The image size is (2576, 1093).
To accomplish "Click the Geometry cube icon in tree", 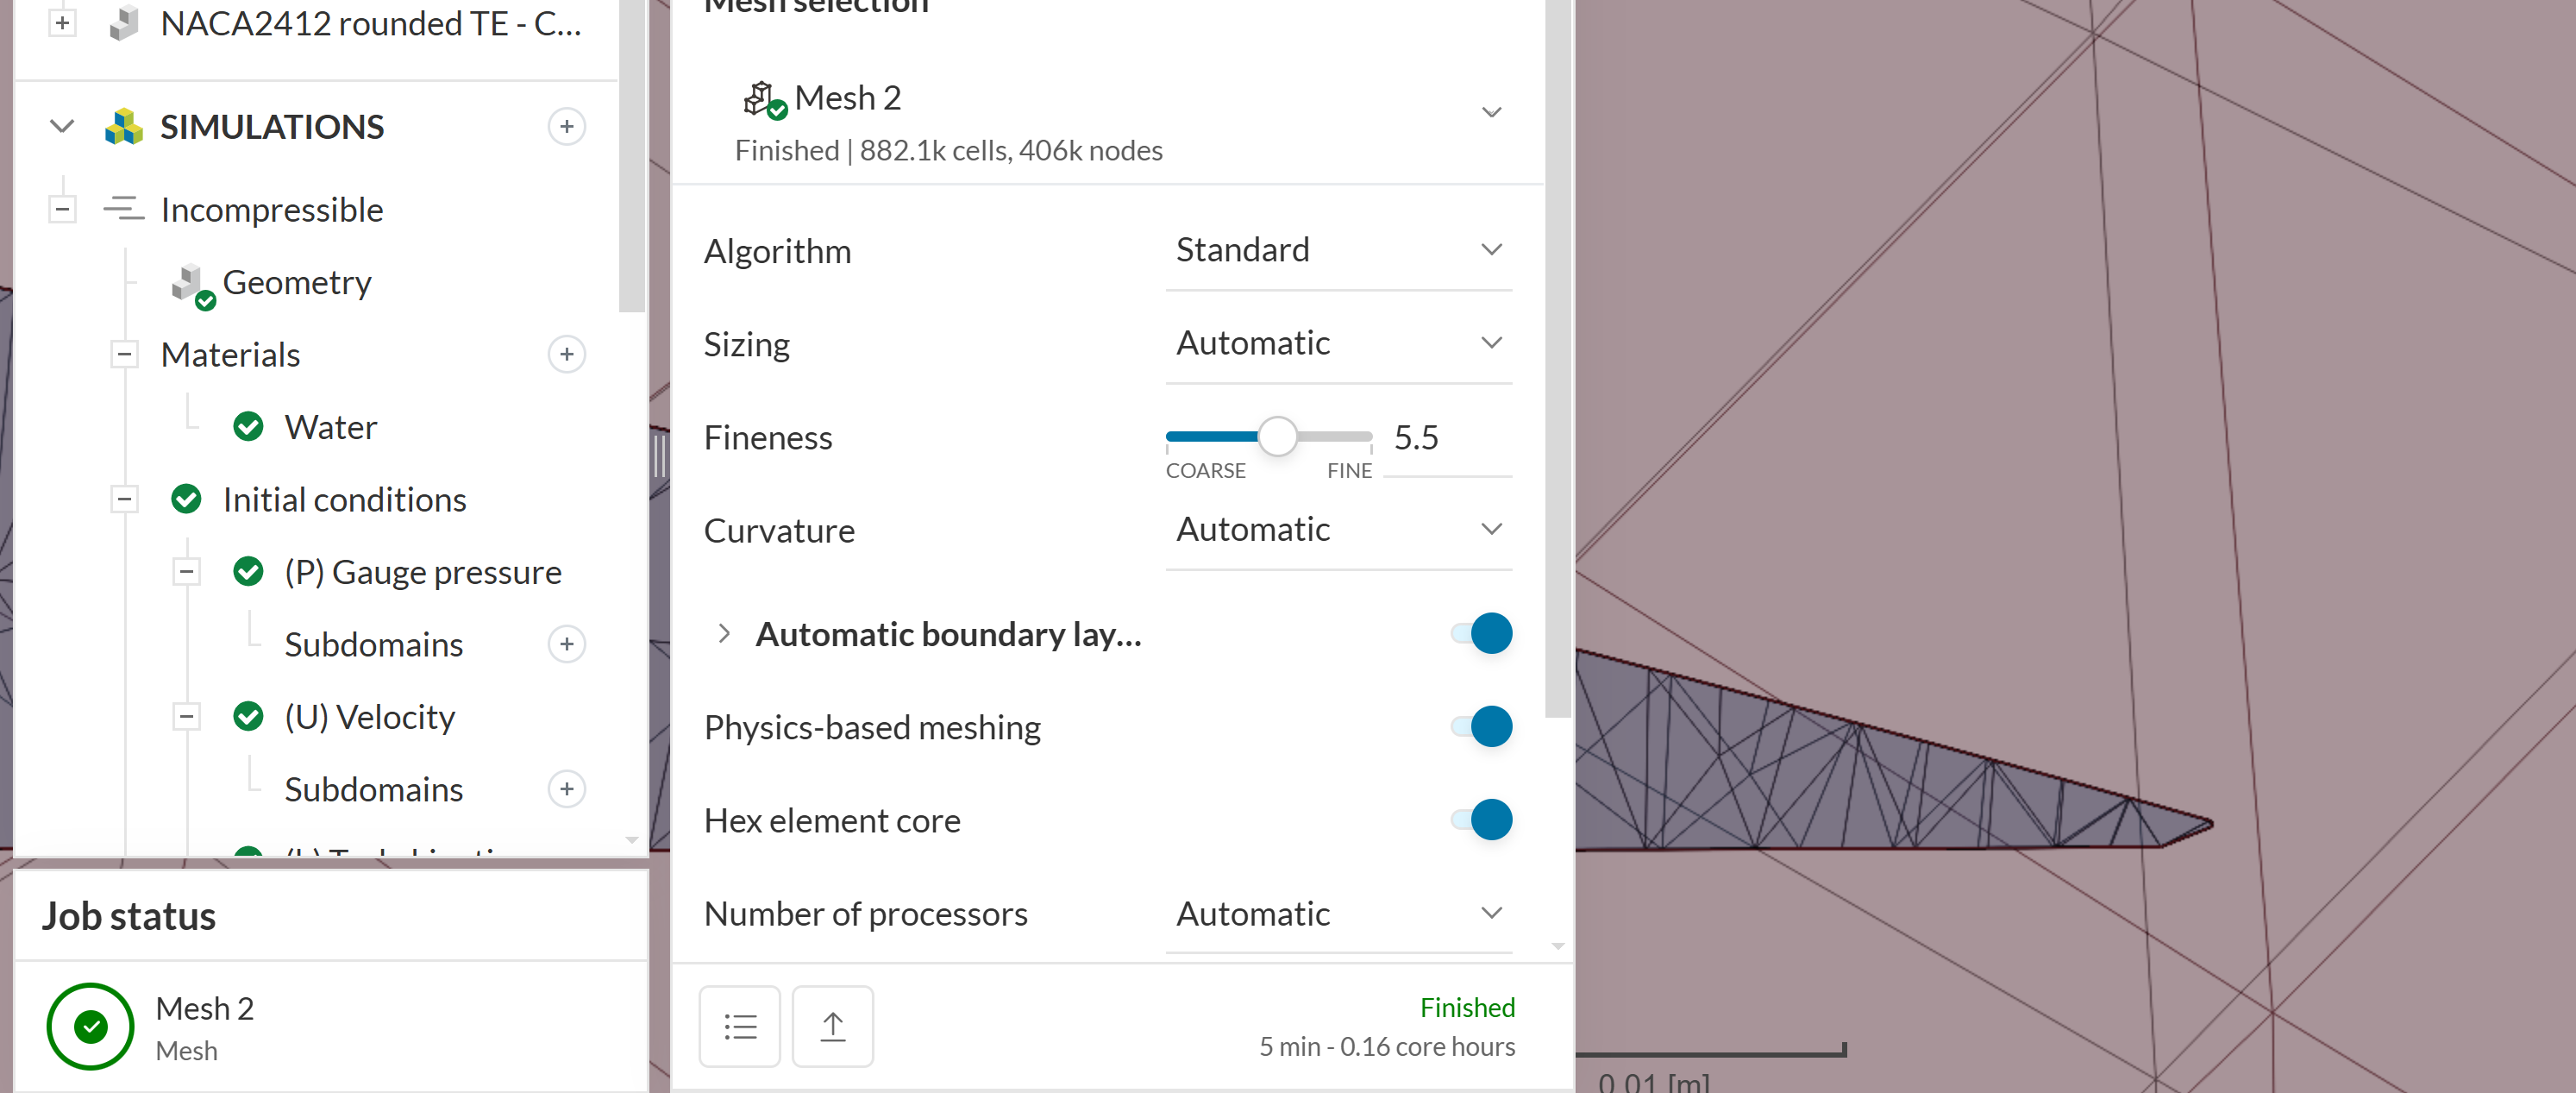I will point(188,284).
